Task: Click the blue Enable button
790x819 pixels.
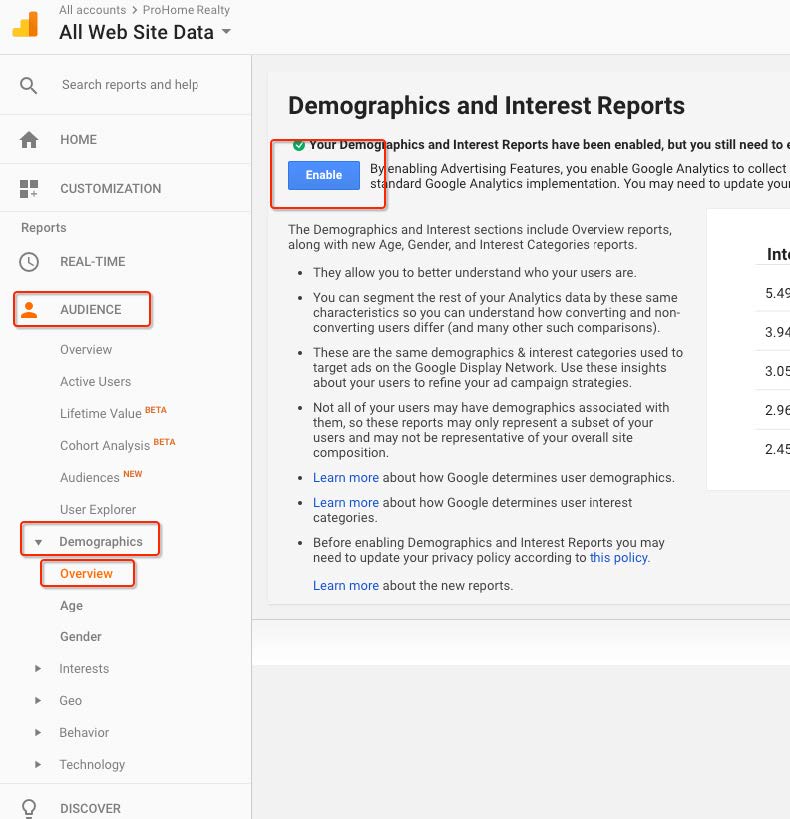Action: [x=324, y=175]
